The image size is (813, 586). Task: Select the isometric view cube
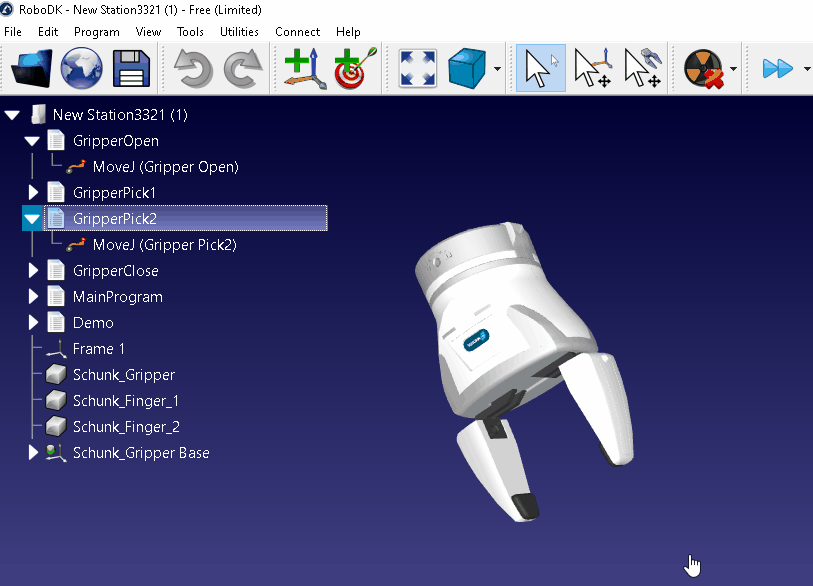[x=467, y=68]
